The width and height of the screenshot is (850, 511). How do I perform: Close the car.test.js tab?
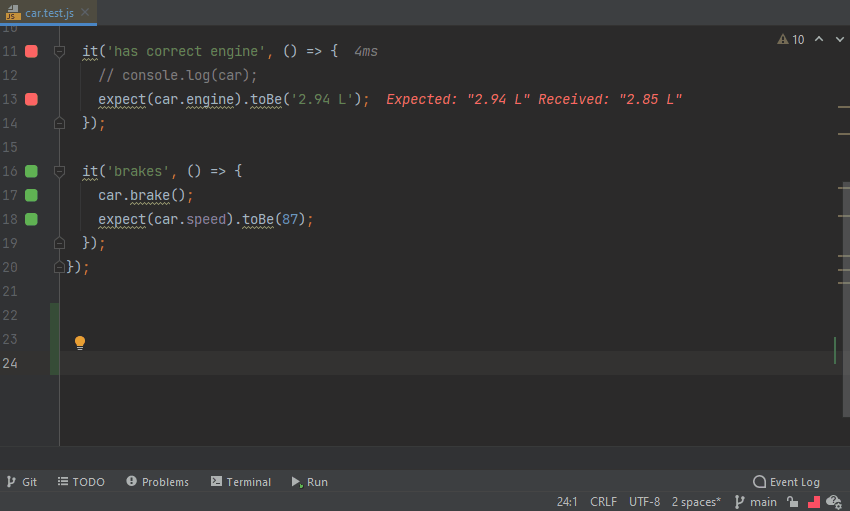[x=84, y=12]
